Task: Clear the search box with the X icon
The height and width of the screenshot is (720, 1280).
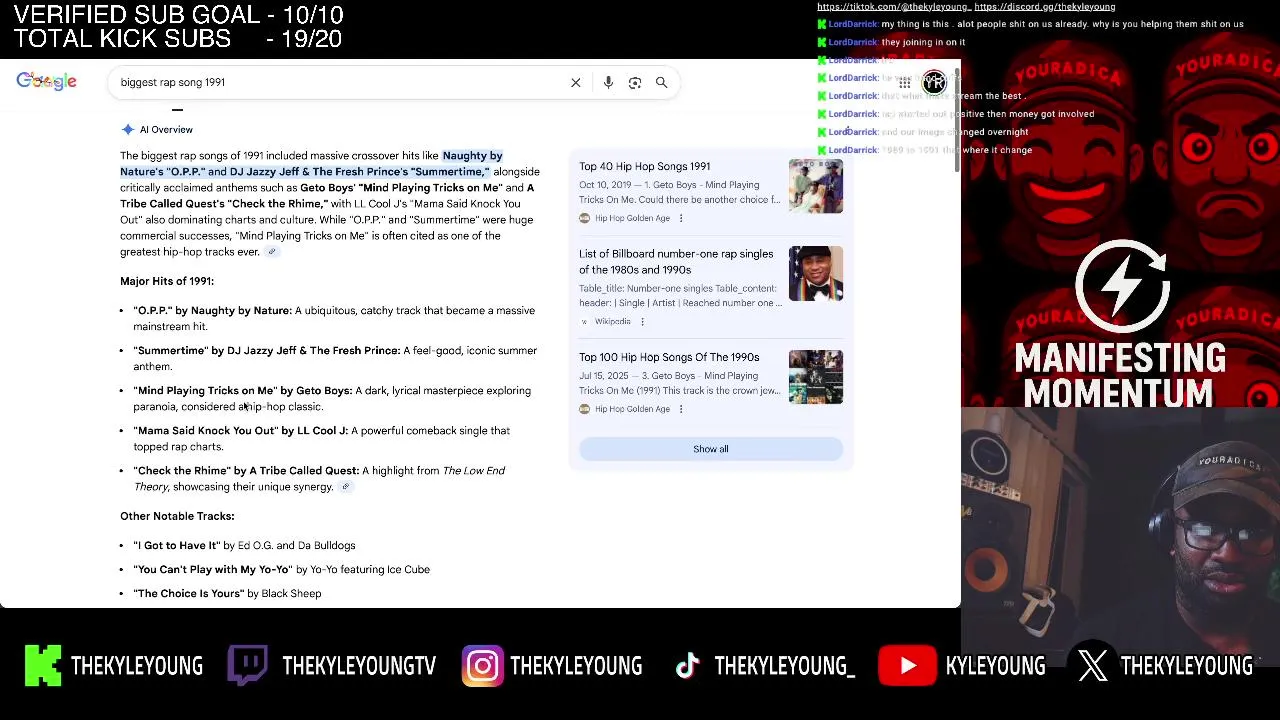Action: [x=576, y=83]
